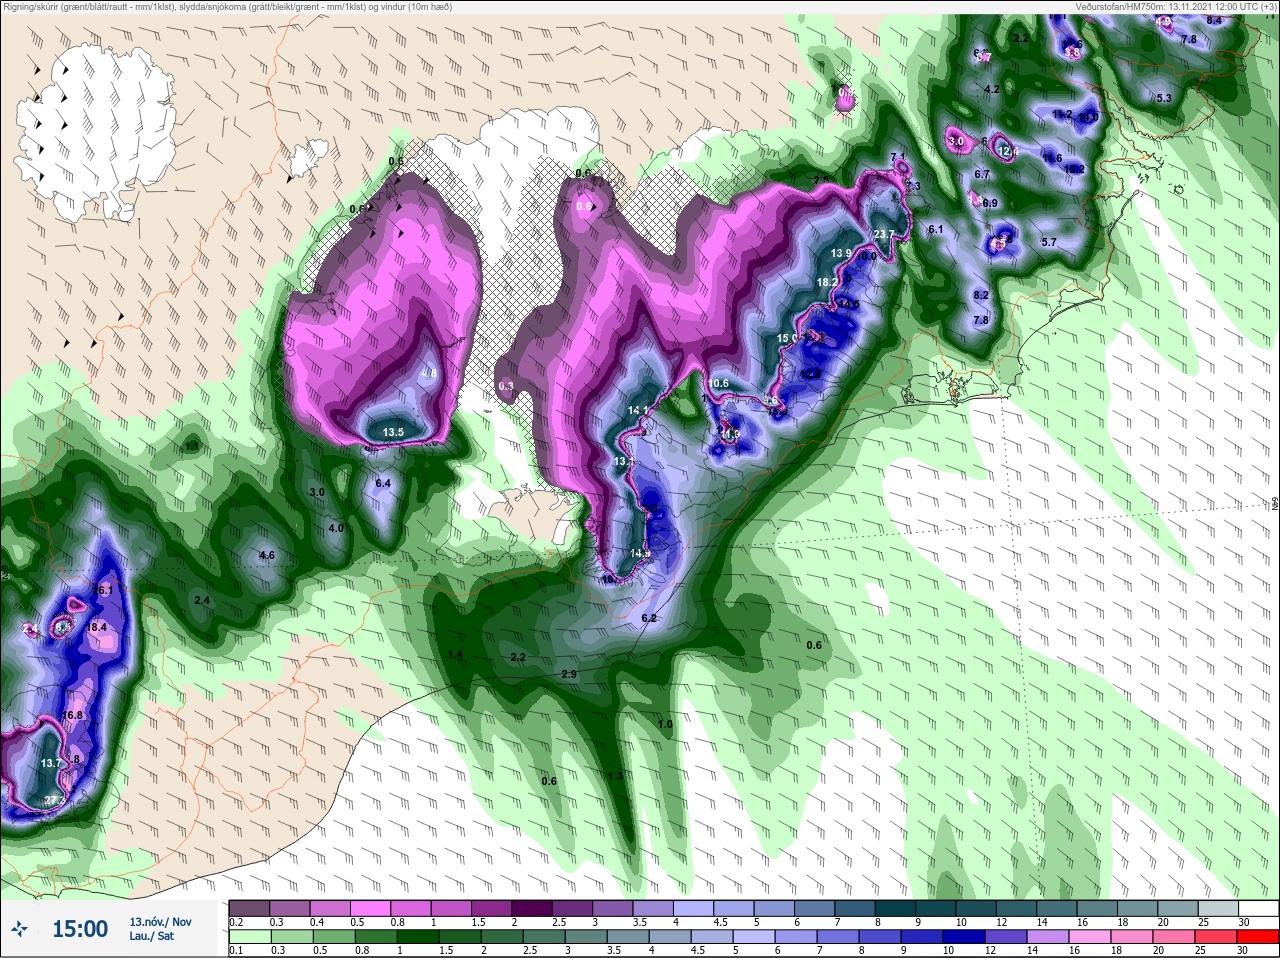Click the 13.9 precipitation value on map
The image size is (1280, 958).
point(841,253)
